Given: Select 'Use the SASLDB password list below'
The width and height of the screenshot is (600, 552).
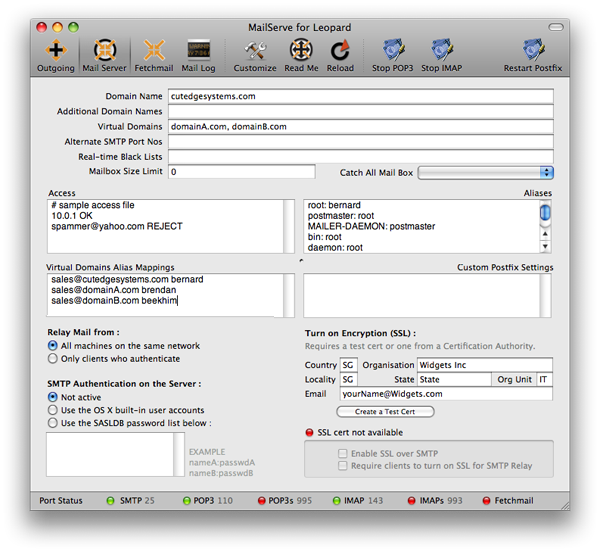Looking at the screenshot, I should click(x=52, y=424).
